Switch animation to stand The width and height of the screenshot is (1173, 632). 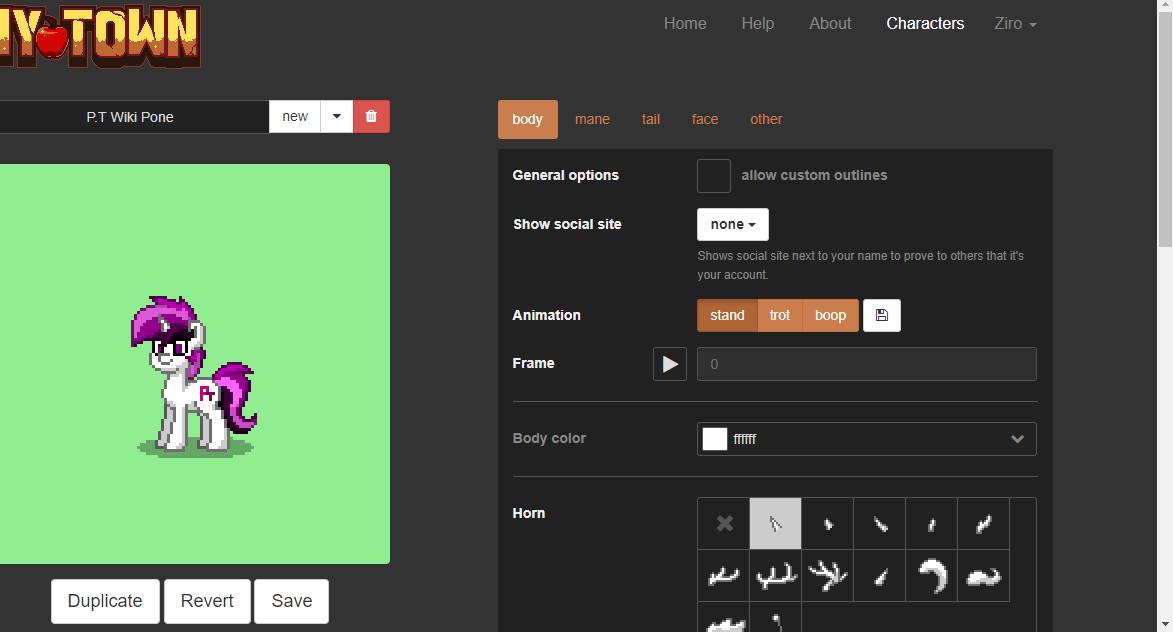[727, 316]
